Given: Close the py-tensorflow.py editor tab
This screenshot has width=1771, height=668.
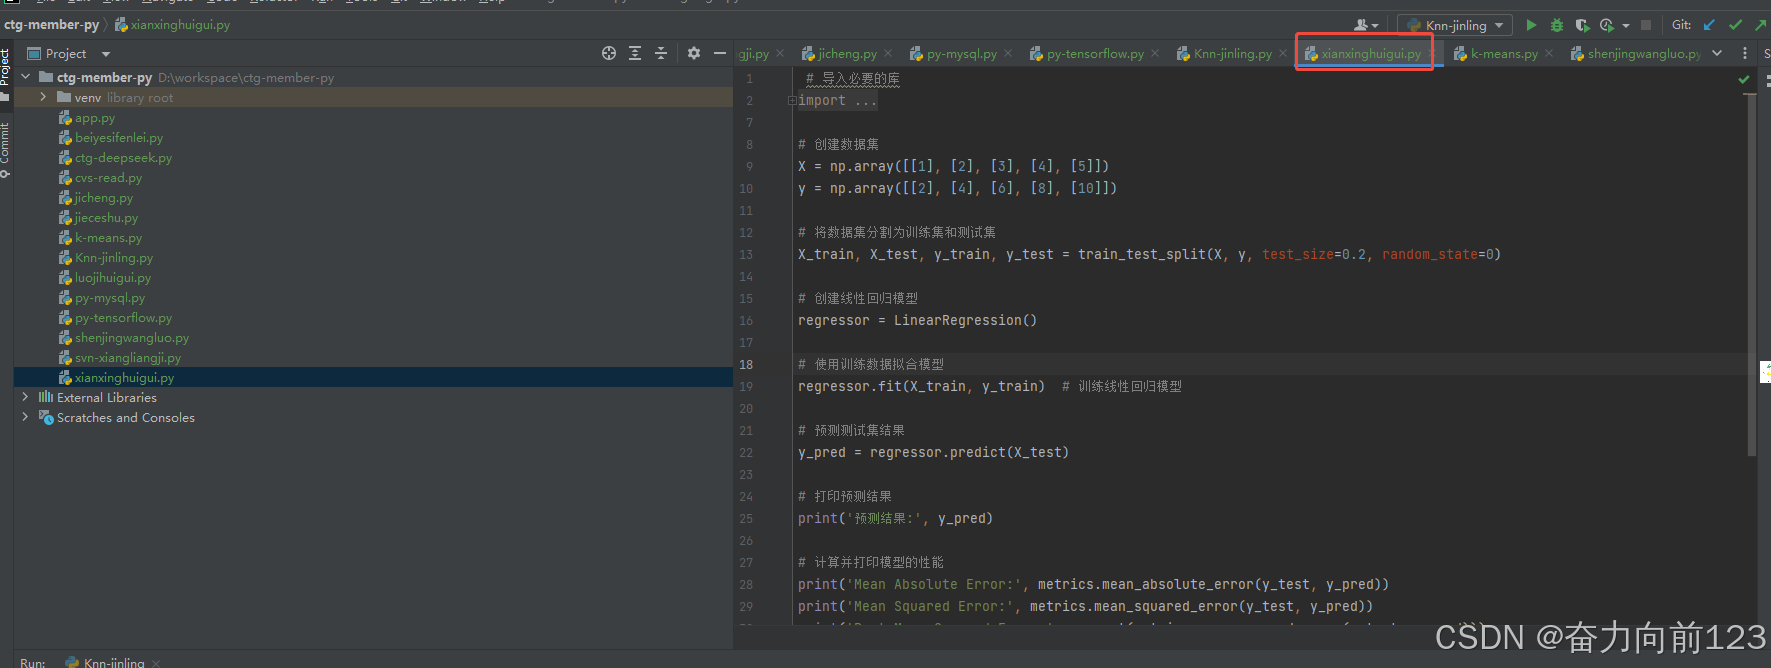Looking at the screenshot, I should click(1155, 53).
